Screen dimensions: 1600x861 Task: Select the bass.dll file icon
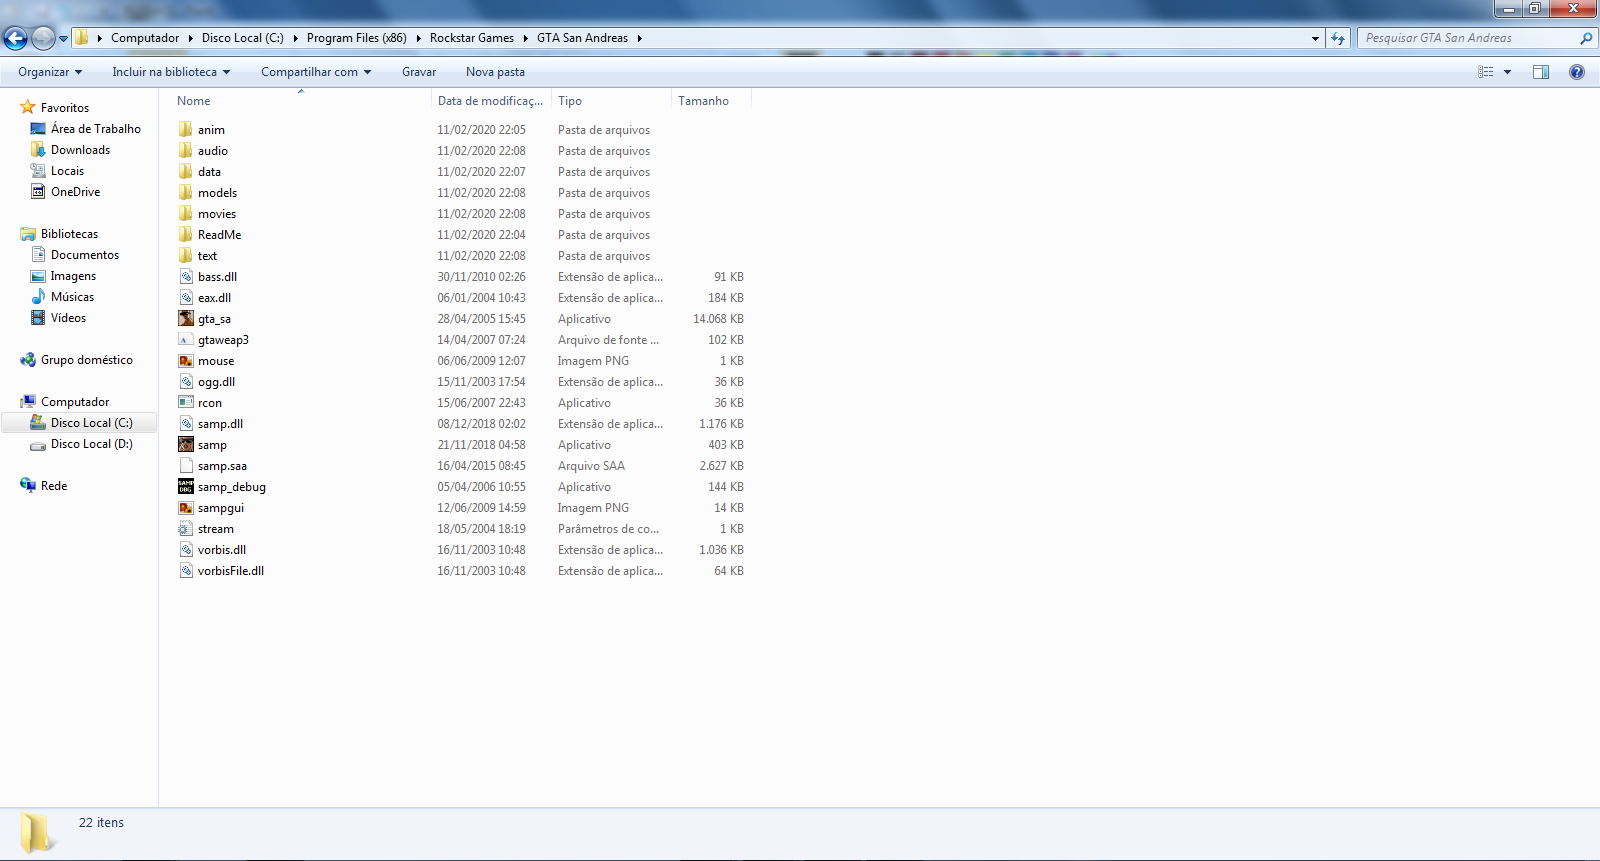pyautogui.click(x=186, y=276)
